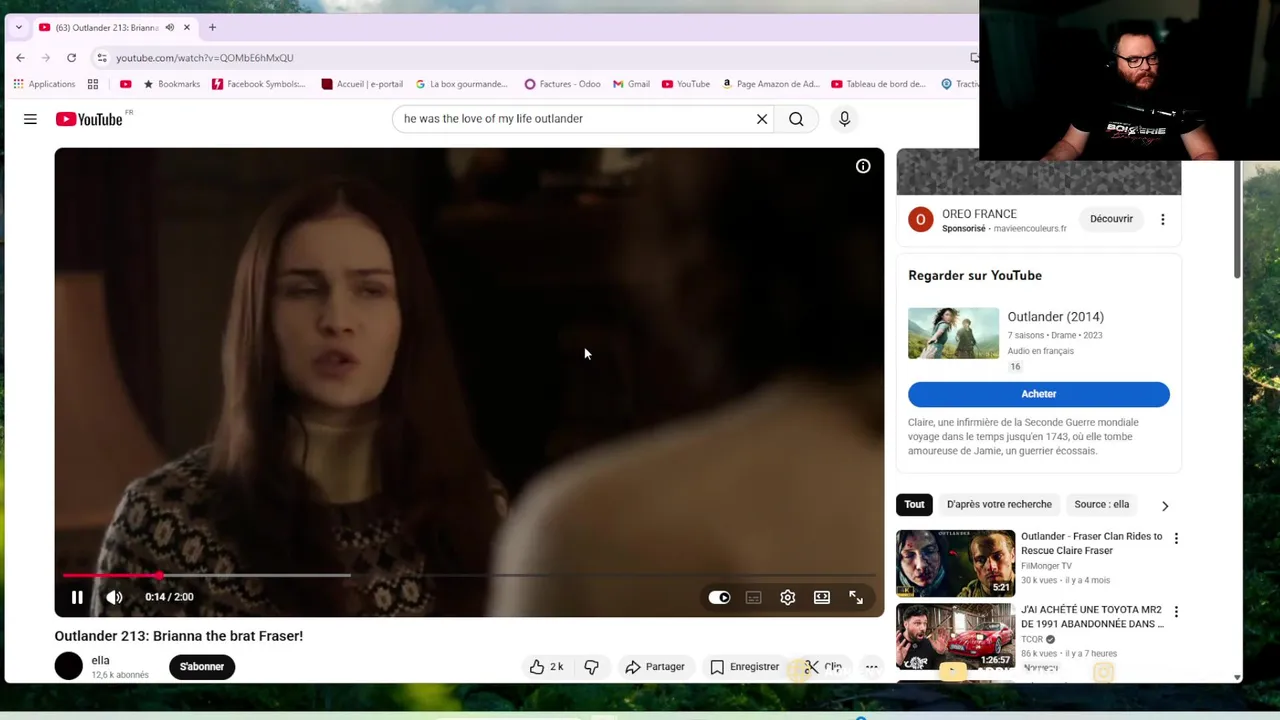This screenshot has width=1280, height=720.
Task: Enter fullscreen mode
Action: [856, 597]
